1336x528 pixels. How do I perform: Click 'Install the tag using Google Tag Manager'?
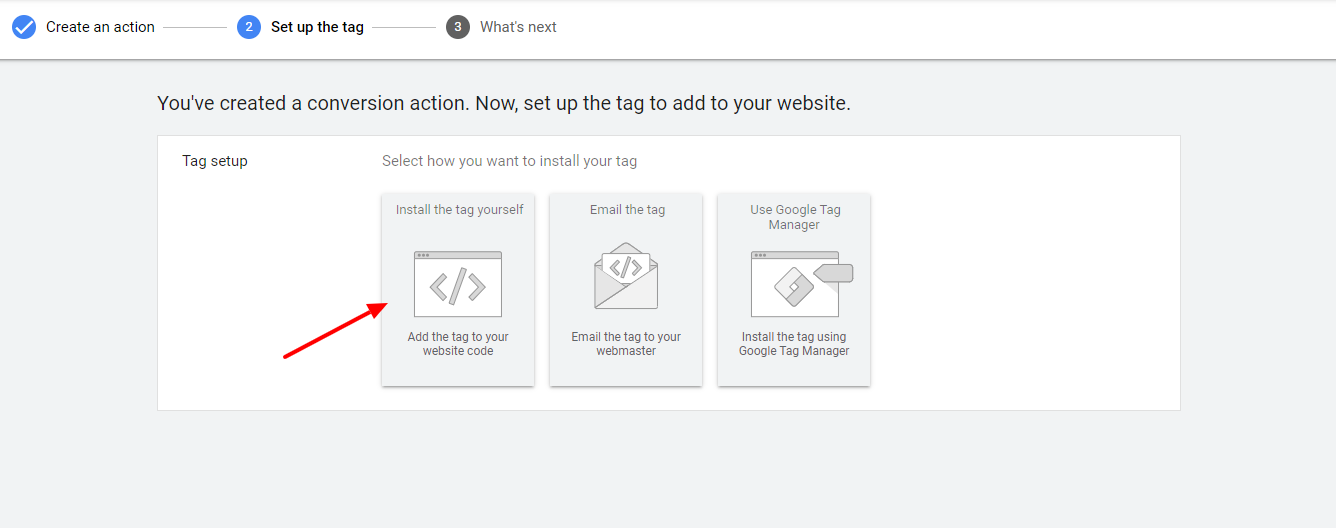794,344
